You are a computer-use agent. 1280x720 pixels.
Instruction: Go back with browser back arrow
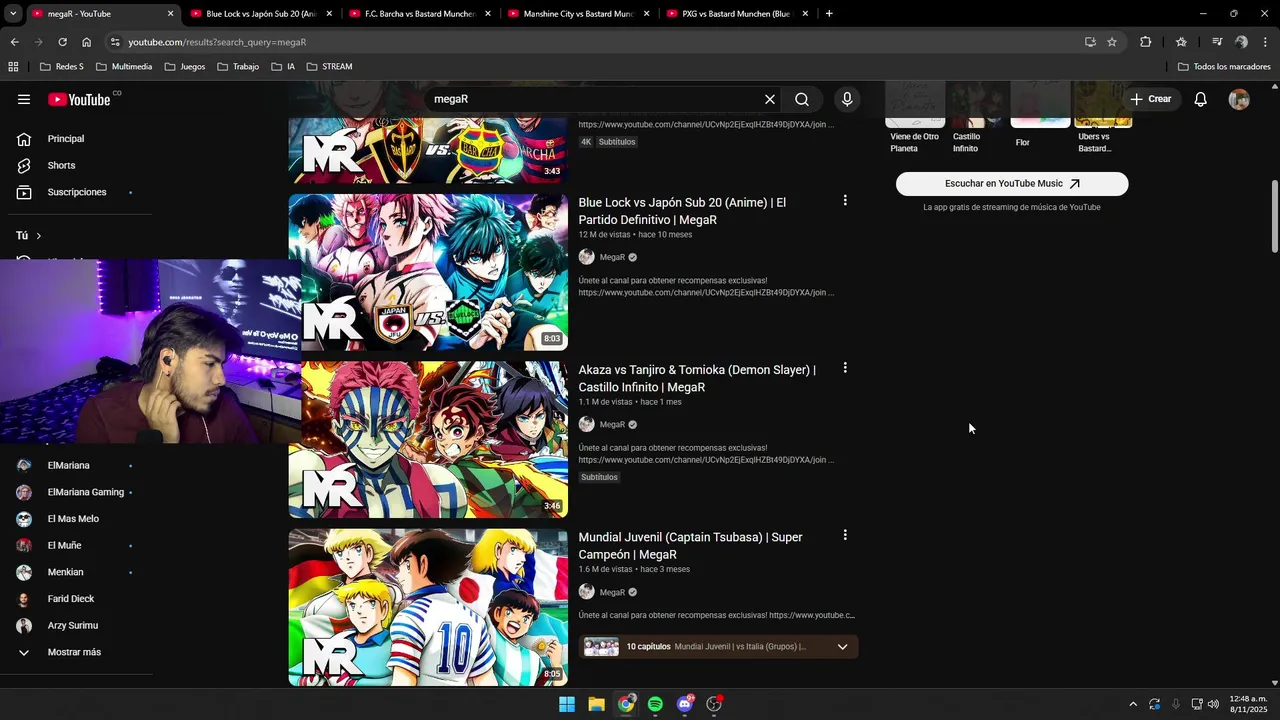point(14,42)
